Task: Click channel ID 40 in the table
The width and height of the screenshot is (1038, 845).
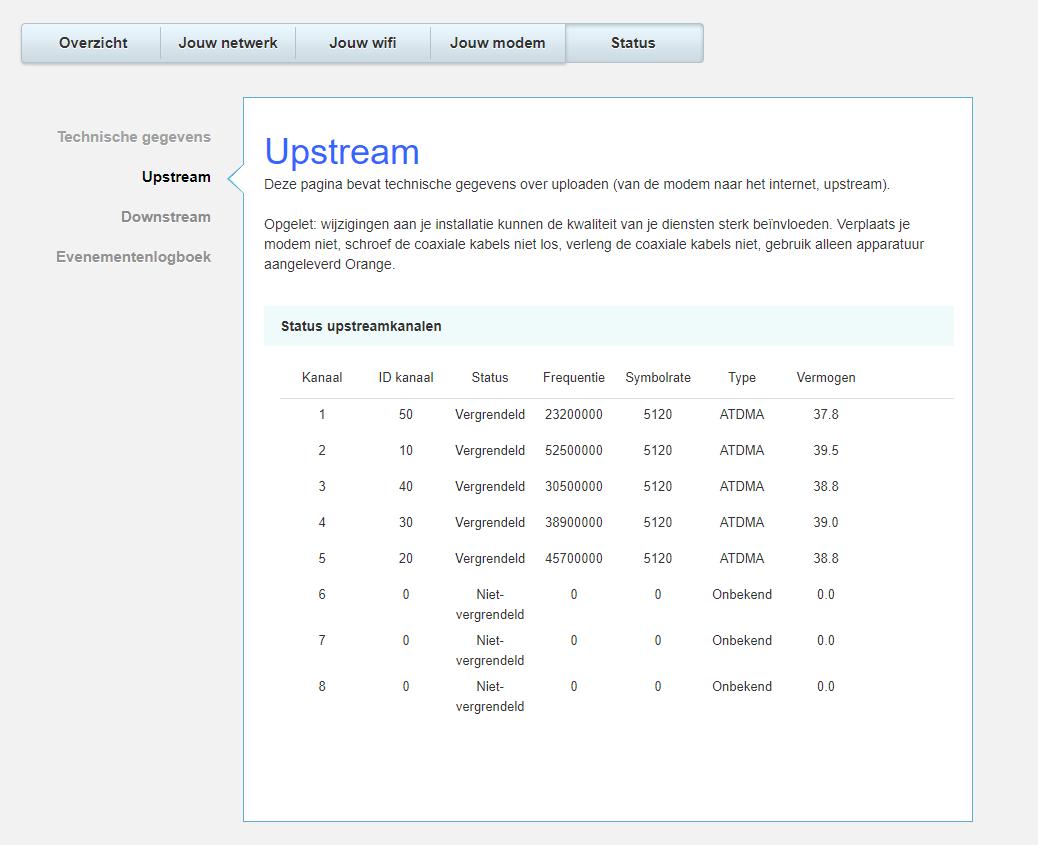Action: pos(406,486)
